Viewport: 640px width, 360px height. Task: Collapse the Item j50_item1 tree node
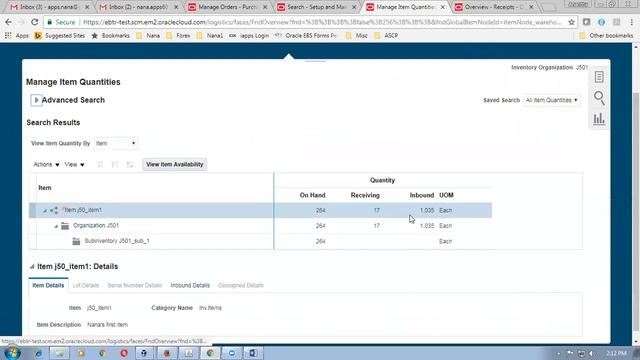click(45, 211)
